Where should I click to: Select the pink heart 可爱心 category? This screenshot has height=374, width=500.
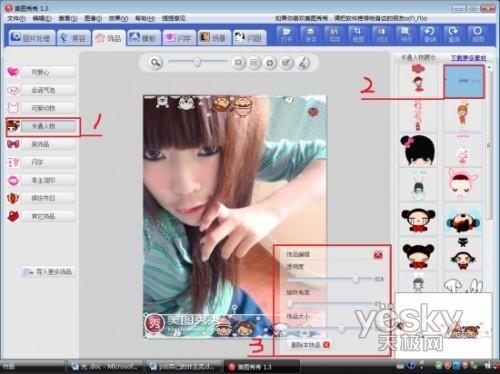[x=41, y=72]
